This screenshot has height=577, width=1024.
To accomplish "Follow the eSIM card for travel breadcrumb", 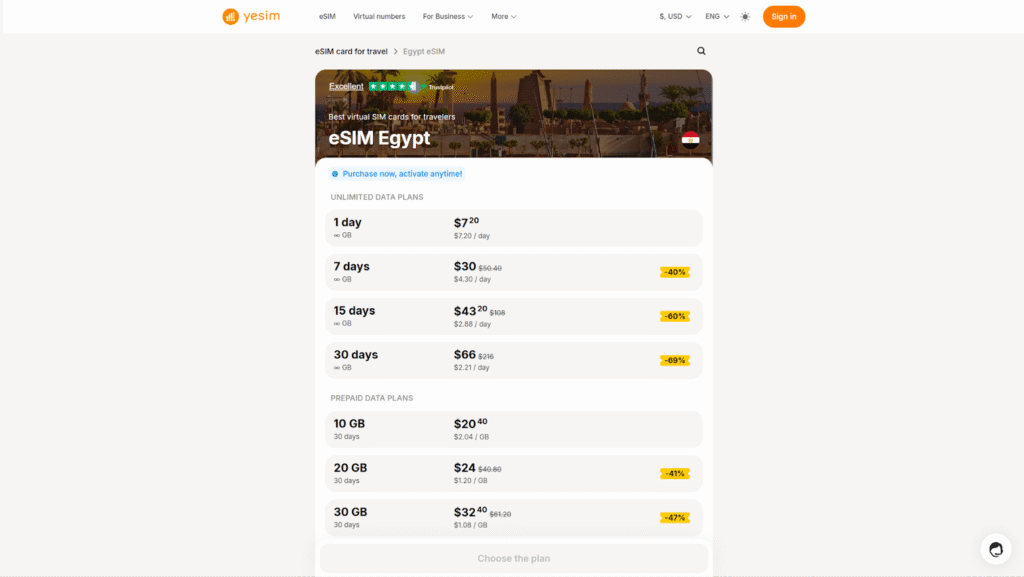I will click(x=351, y=51).
